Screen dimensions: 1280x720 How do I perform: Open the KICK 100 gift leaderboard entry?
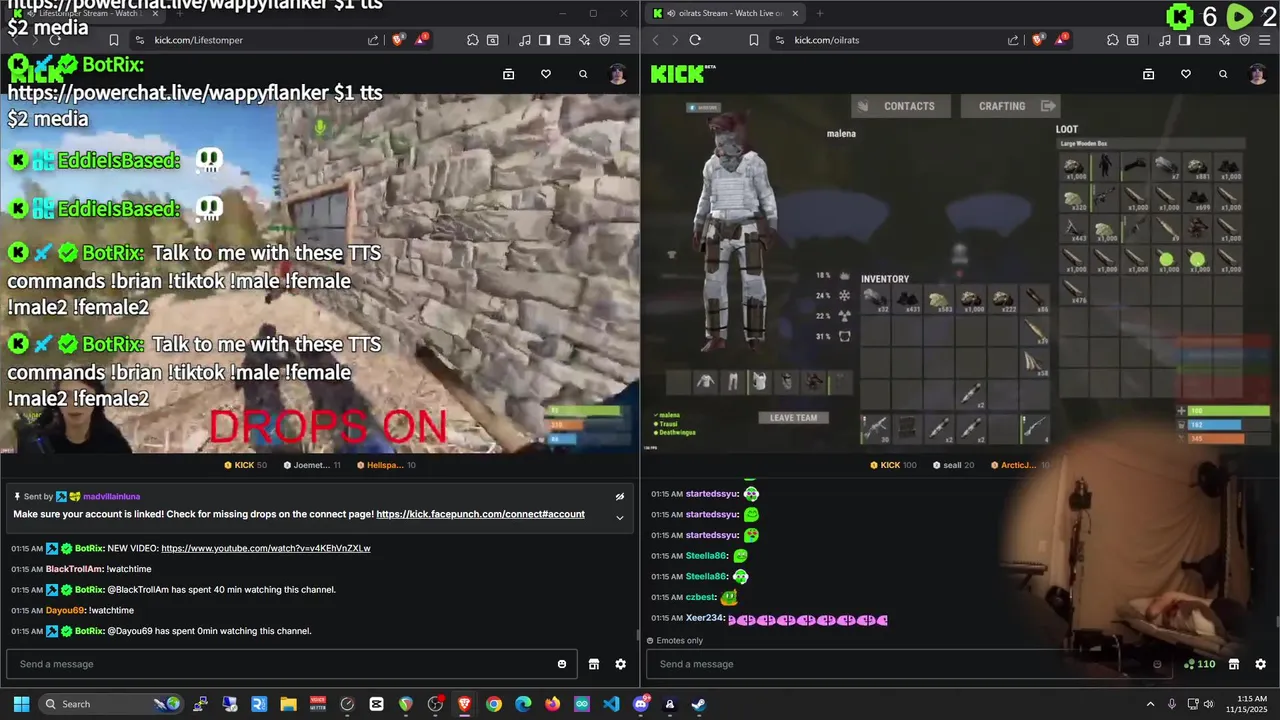(893, 465)
